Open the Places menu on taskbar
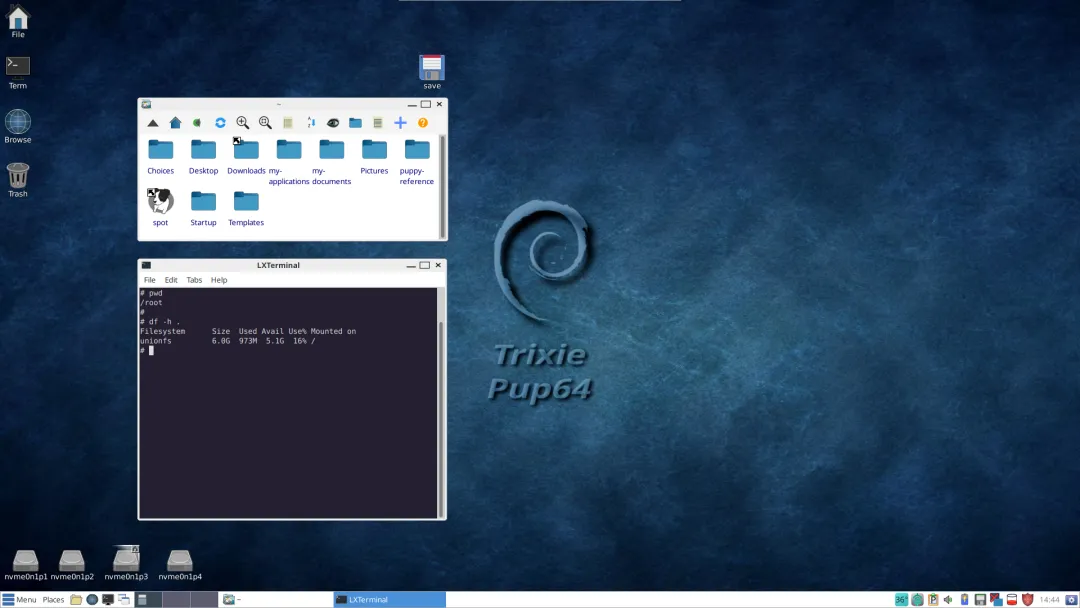This screenshot has width=1080, height=608. tap(53, 600)
